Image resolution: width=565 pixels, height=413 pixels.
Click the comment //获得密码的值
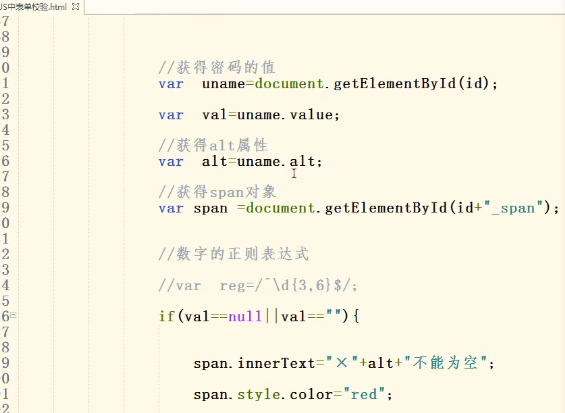(x=217, y=67)
